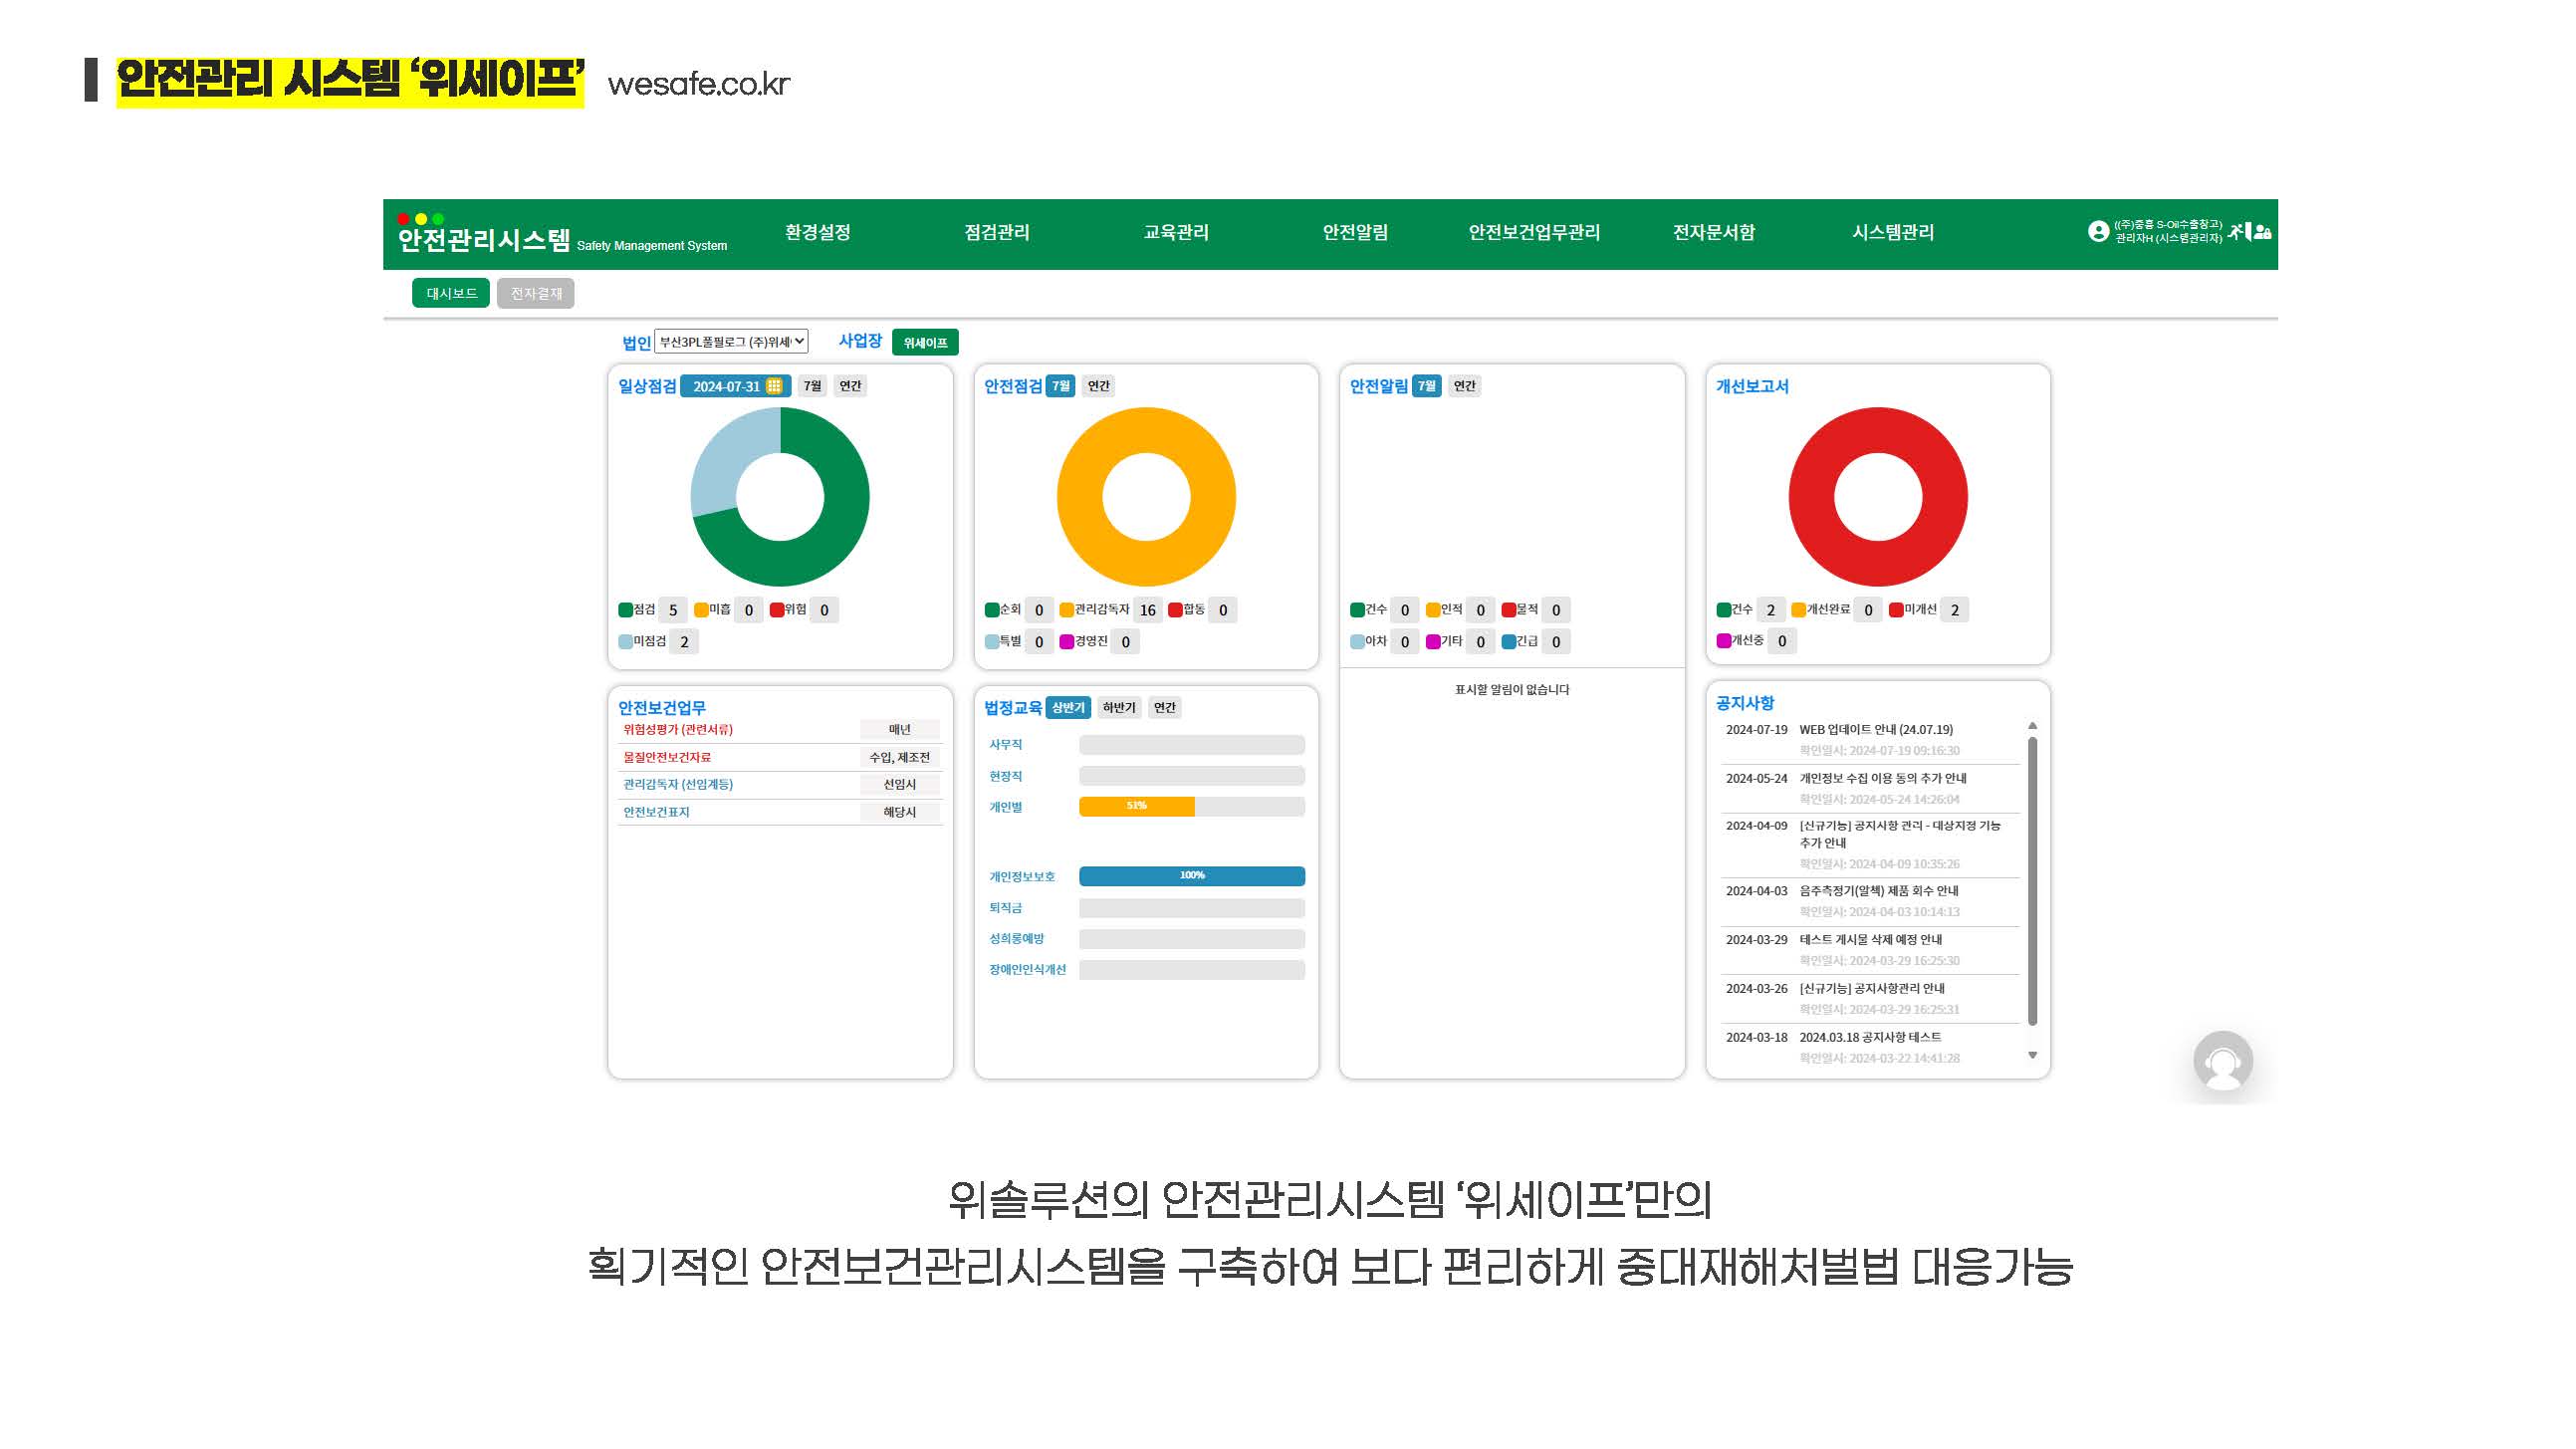
Task: Click the green 점검 legend marker
Action: tap(625, 610)
